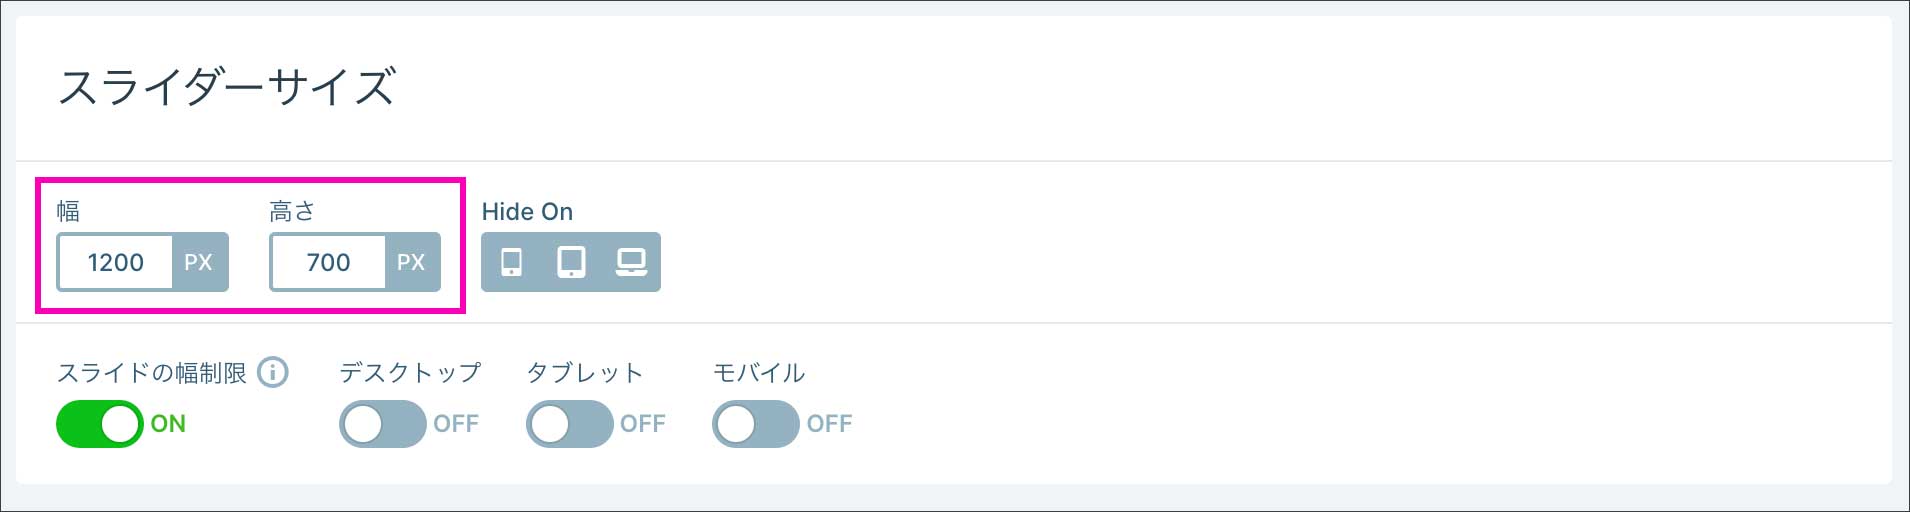
Task: Click the 幅 input field showing 1200
Action: [116, 262]
